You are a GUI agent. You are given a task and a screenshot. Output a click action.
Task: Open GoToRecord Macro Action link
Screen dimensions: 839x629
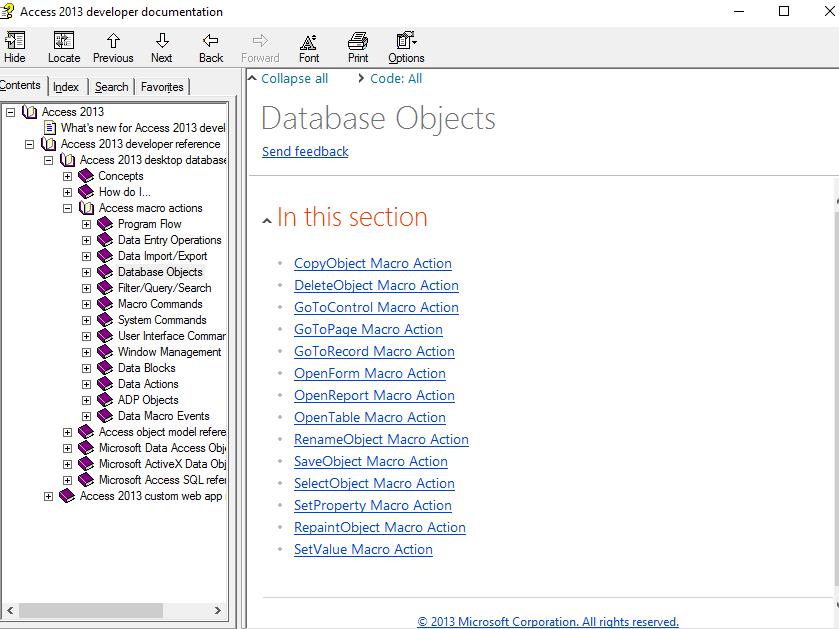click(x=374, y=351)
